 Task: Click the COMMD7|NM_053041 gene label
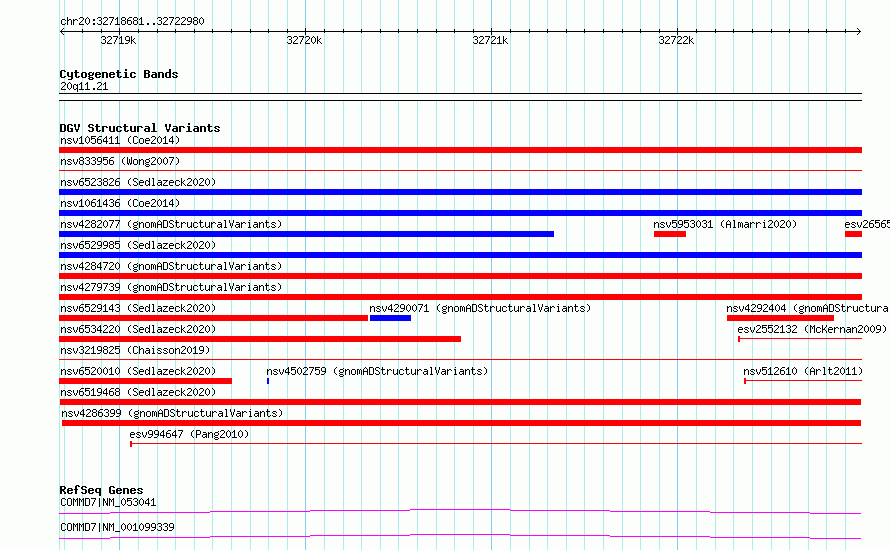tap(108, 502)
